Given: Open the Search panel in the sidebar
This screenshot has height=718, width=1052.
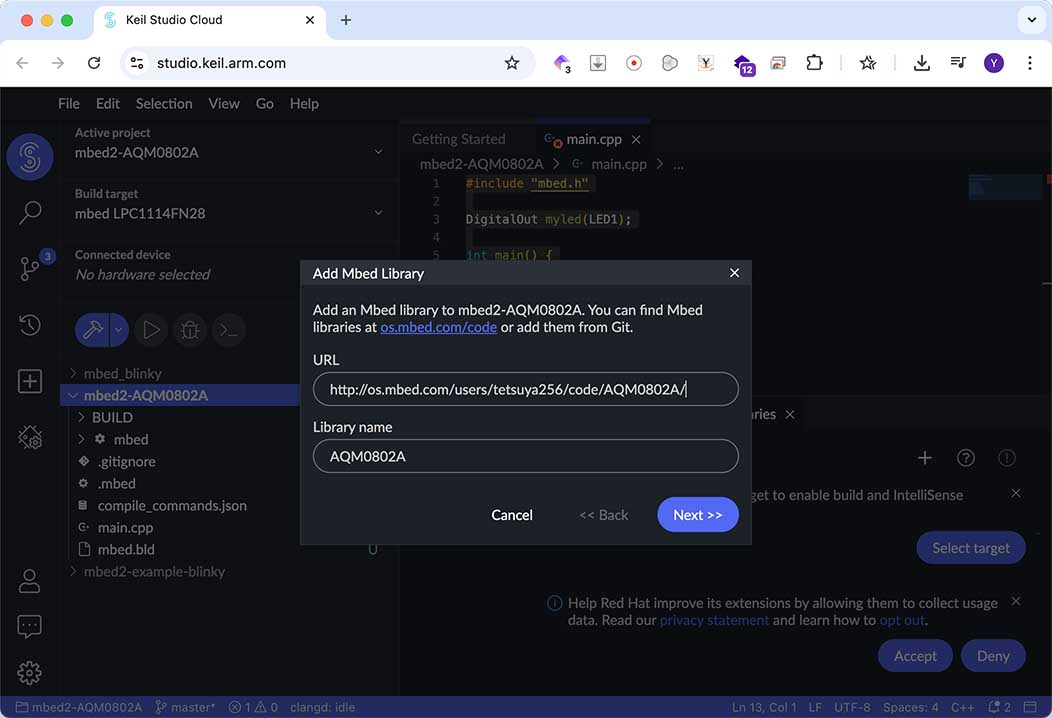Looking at the screenshot, I should pos(30,212).
